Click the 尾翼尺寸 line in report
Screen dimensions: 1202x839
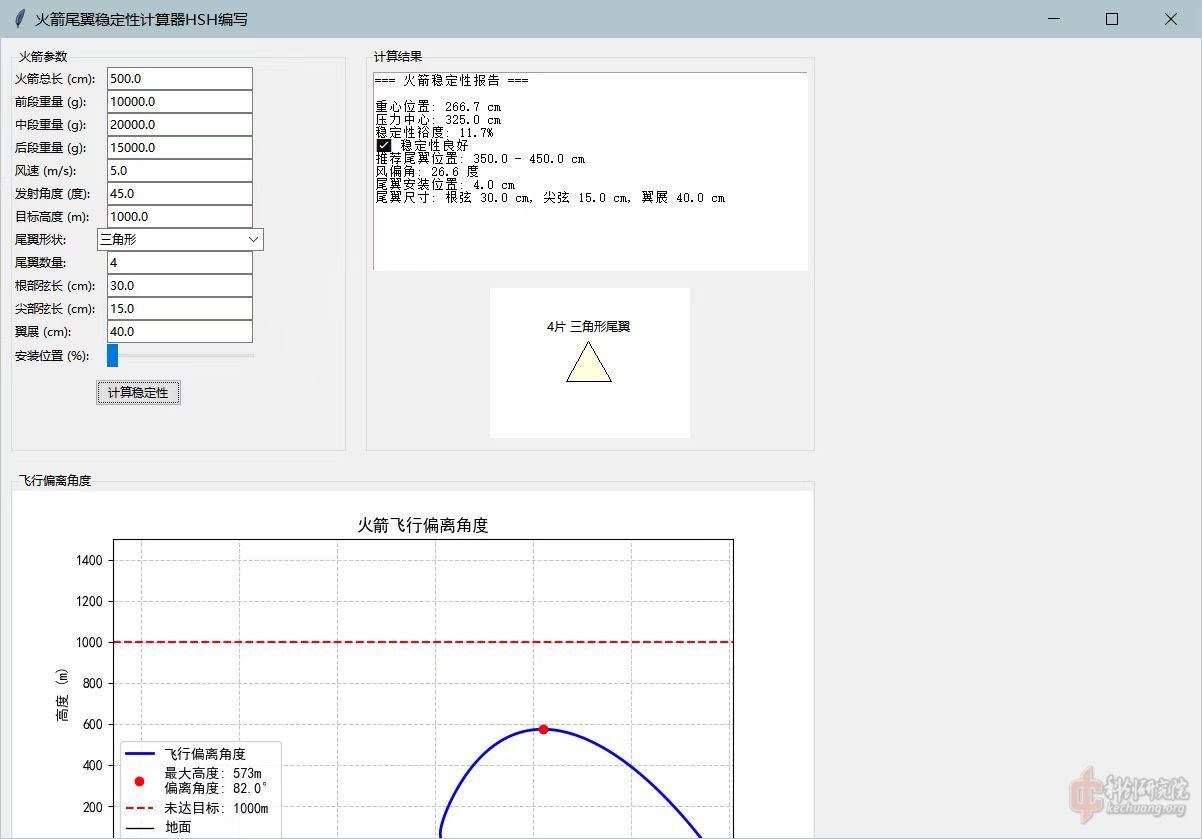click(550, 198)
